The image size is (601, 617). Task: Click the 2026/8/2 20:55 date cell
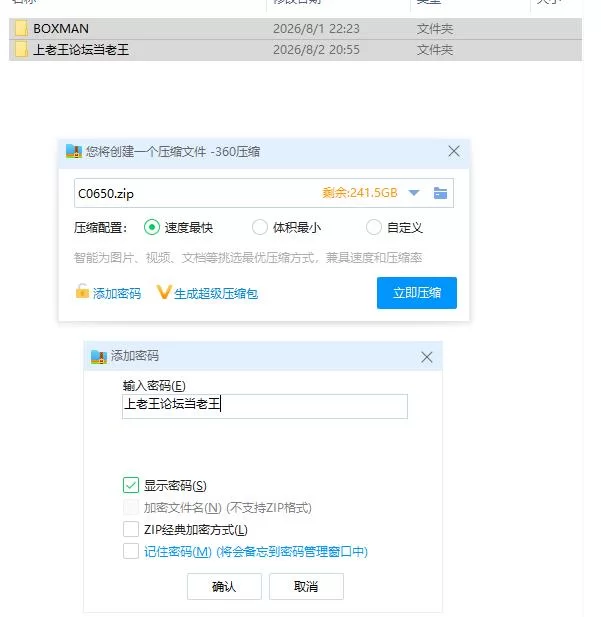pos(316,50)
